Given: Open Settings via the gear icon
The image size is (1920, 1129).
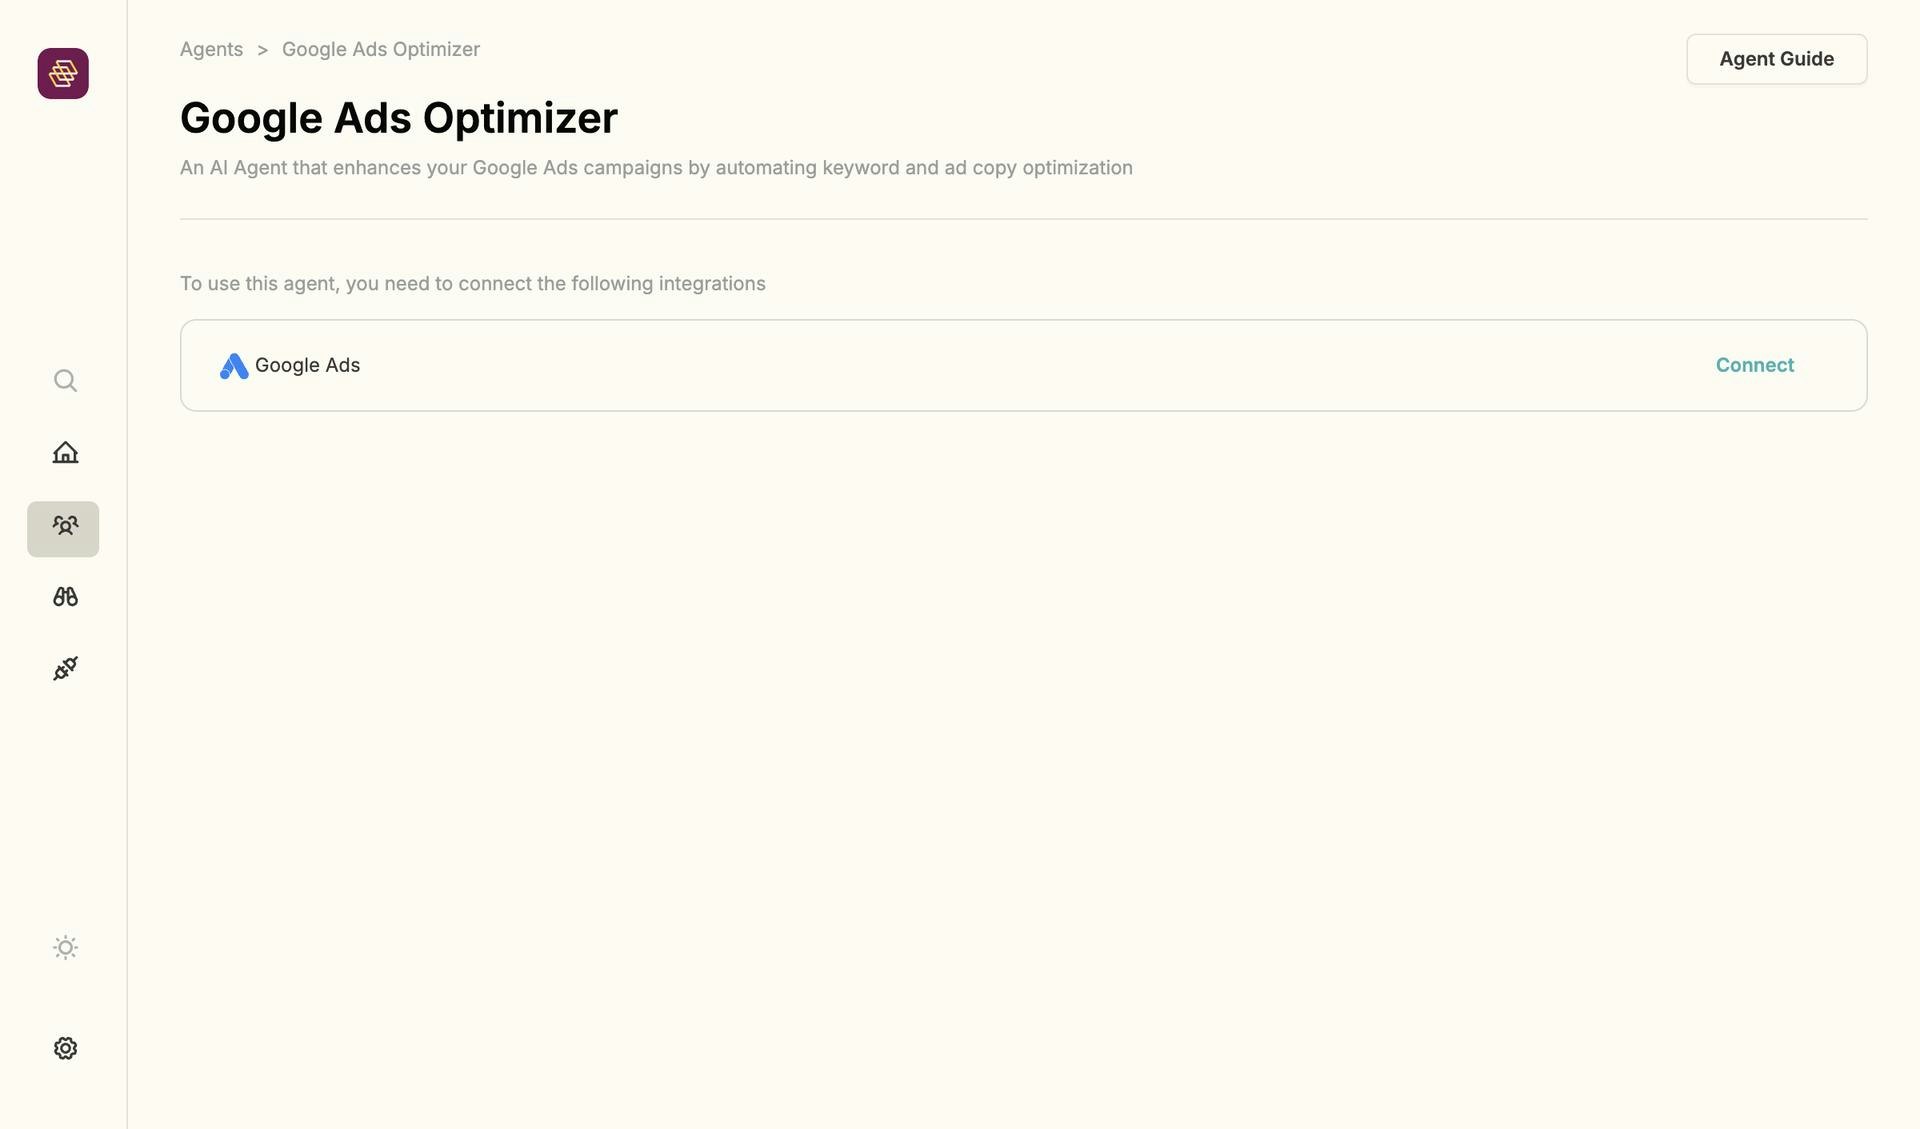Looking at the screenshot, I should (x=64, y=1047).
